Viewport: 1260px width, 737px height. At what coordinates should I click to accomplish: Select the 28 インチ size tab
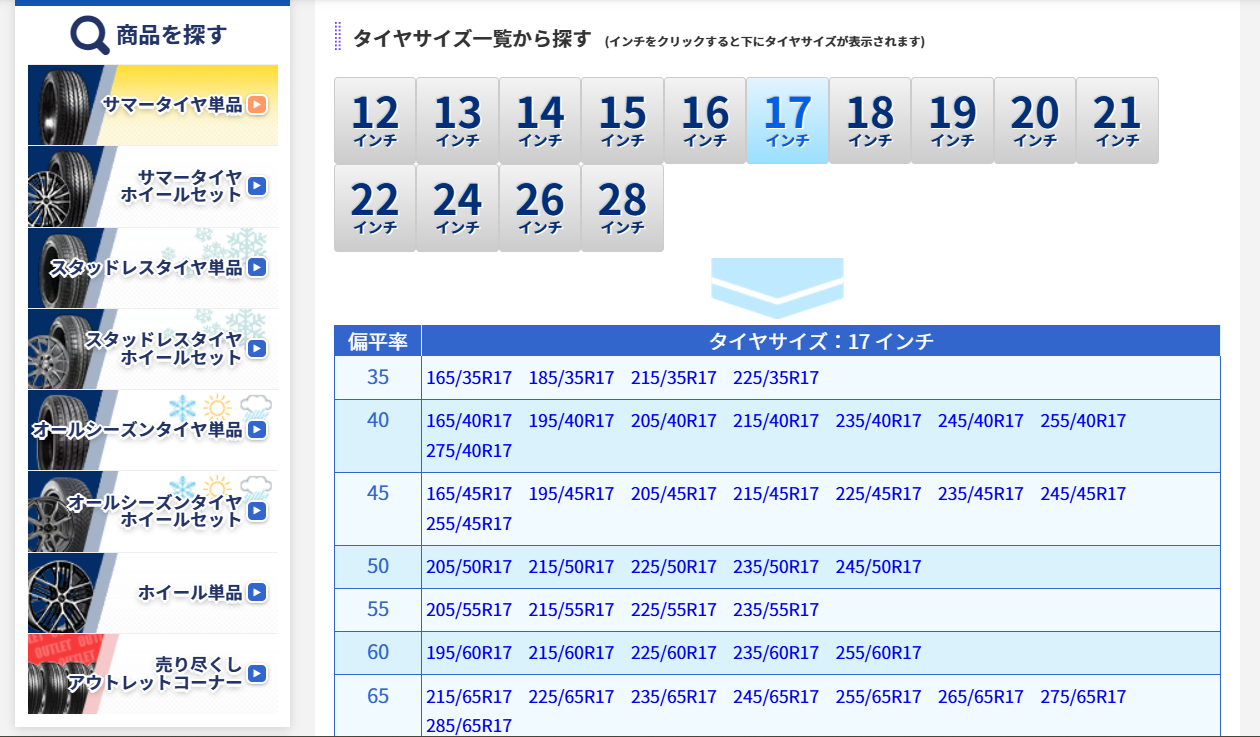622,208
